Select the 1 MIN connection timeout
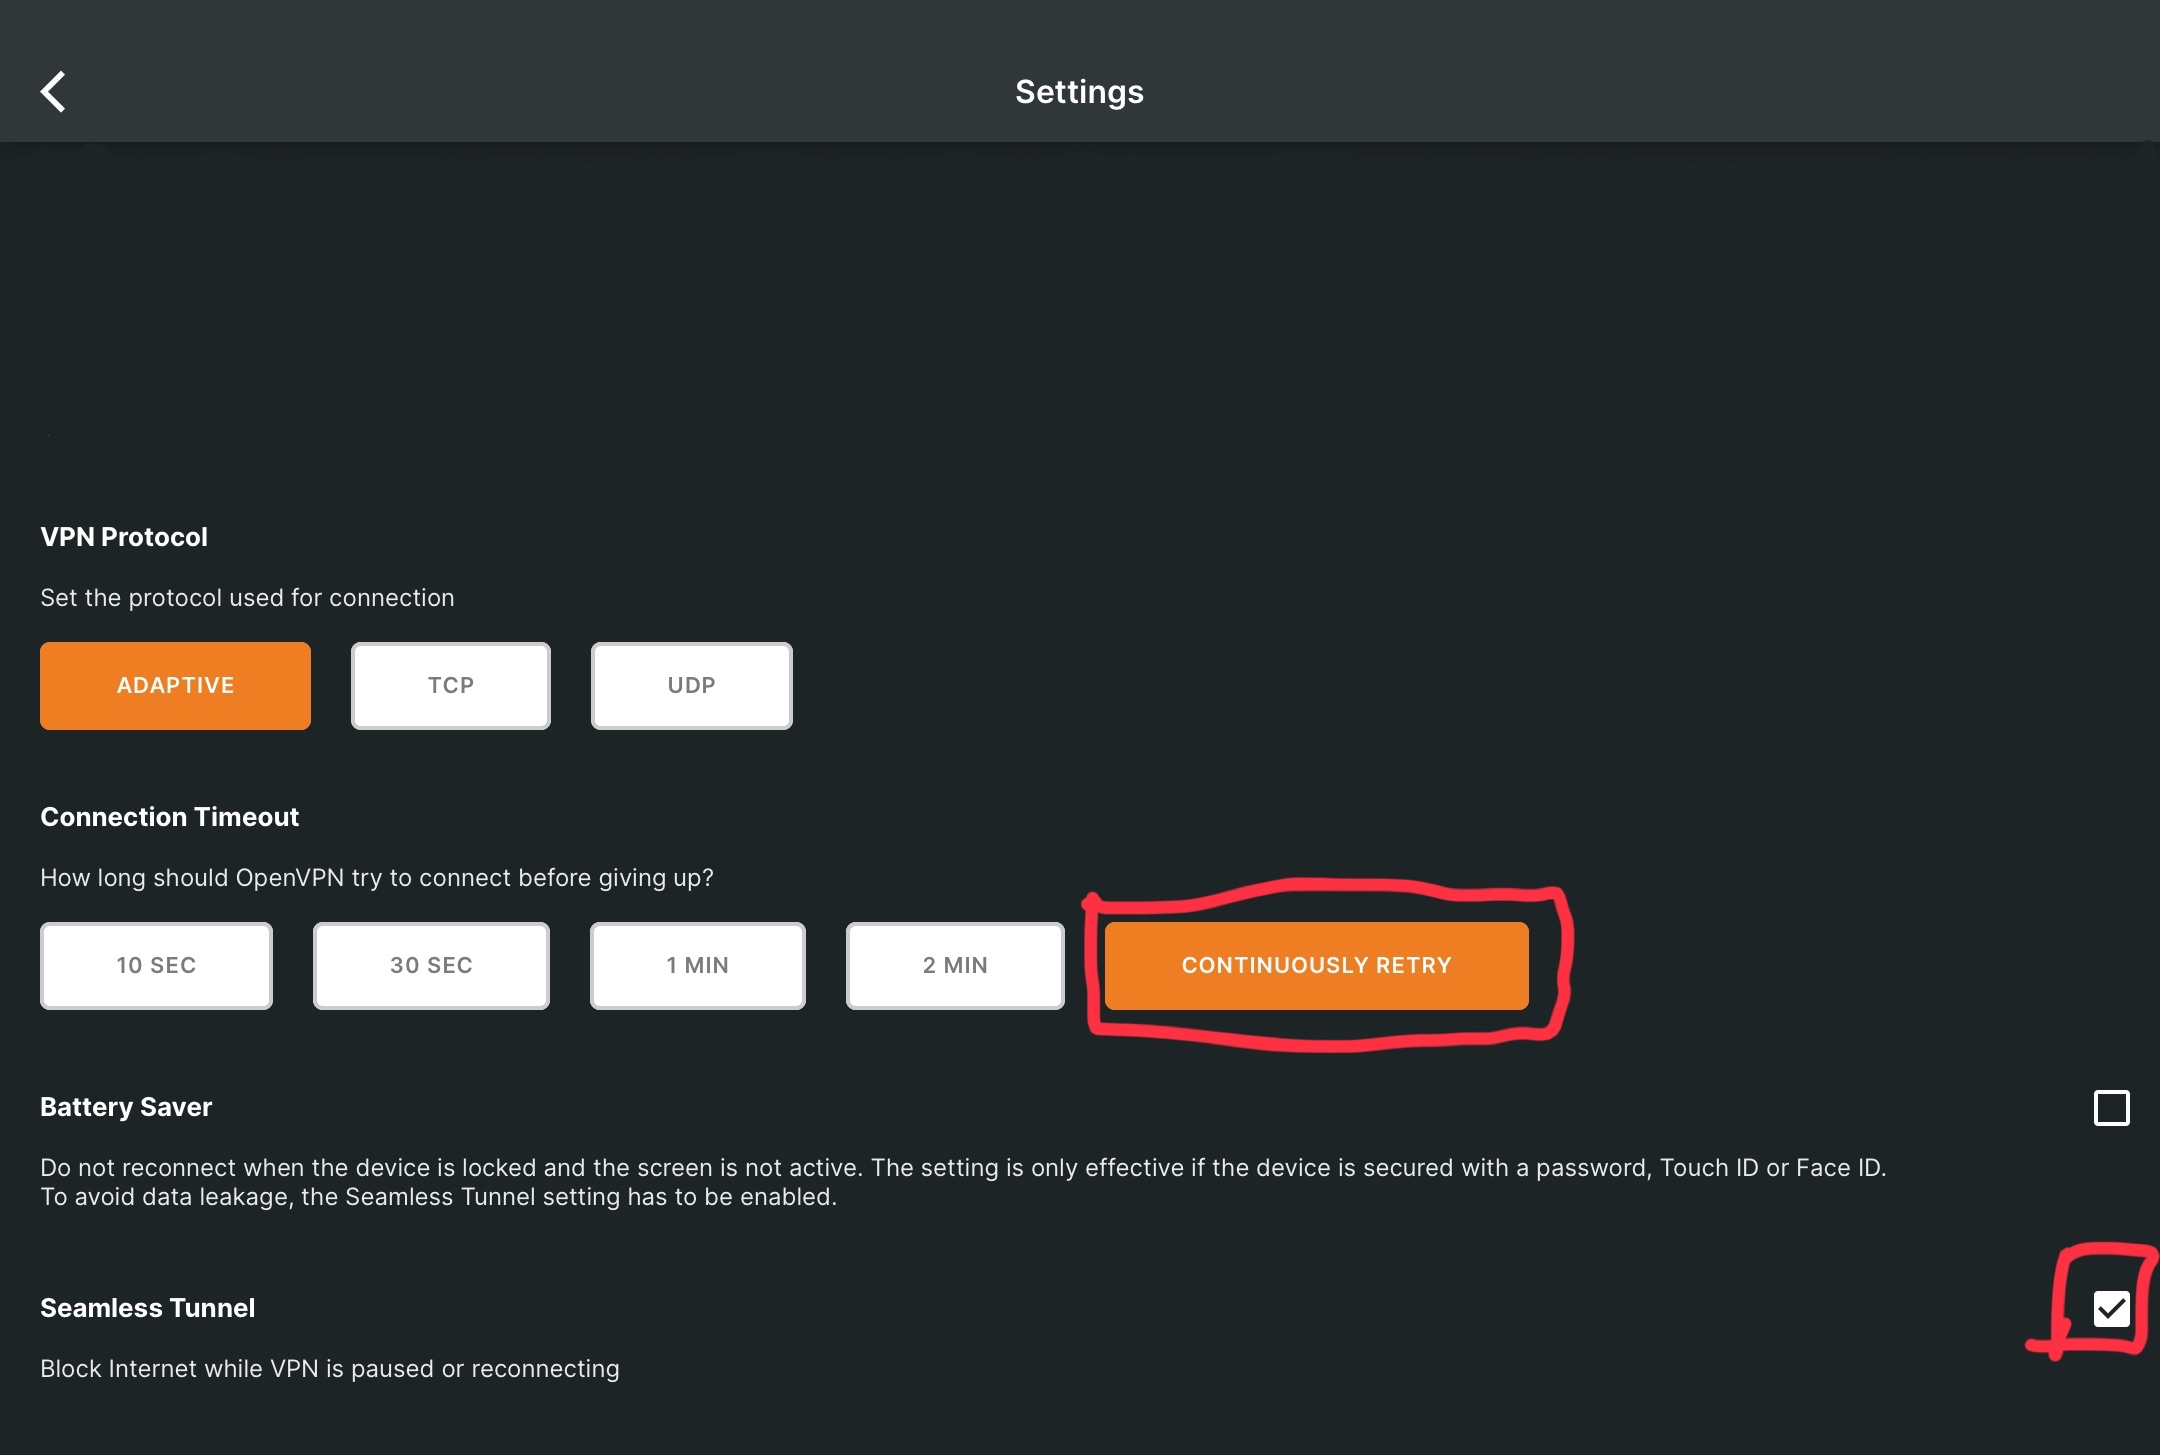 click(697, 966)
